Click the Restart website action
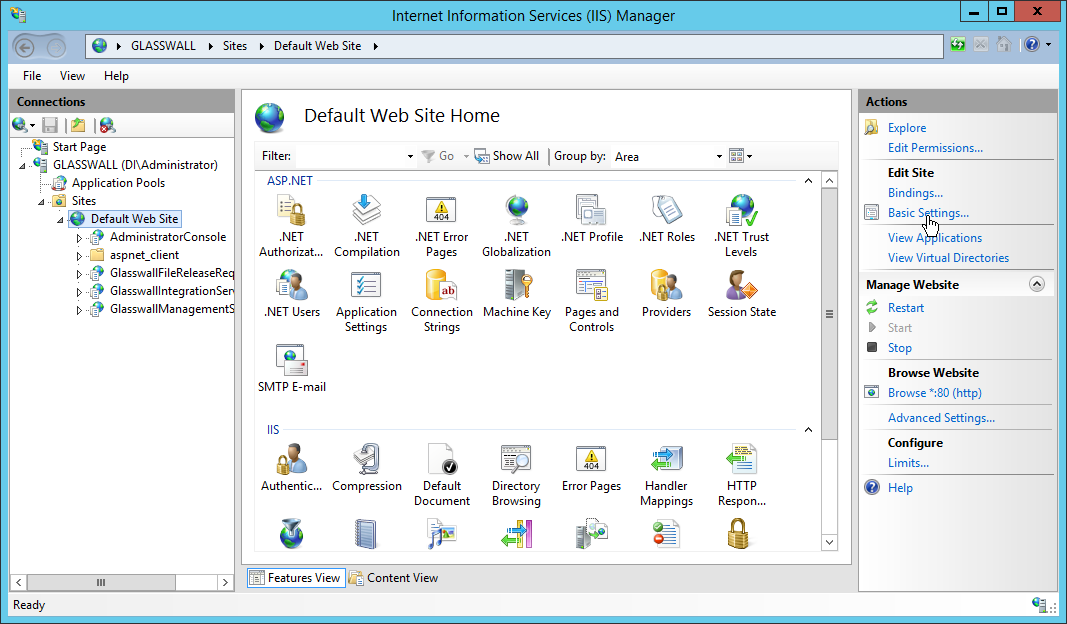 (x=905, y=308)
